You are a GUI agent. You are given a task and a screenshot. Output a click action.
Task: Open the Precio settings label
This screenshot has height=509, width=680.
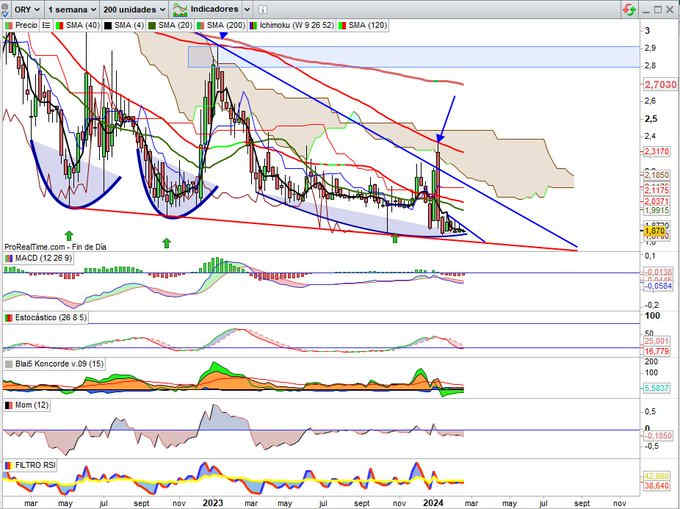(x=22, y=25)
